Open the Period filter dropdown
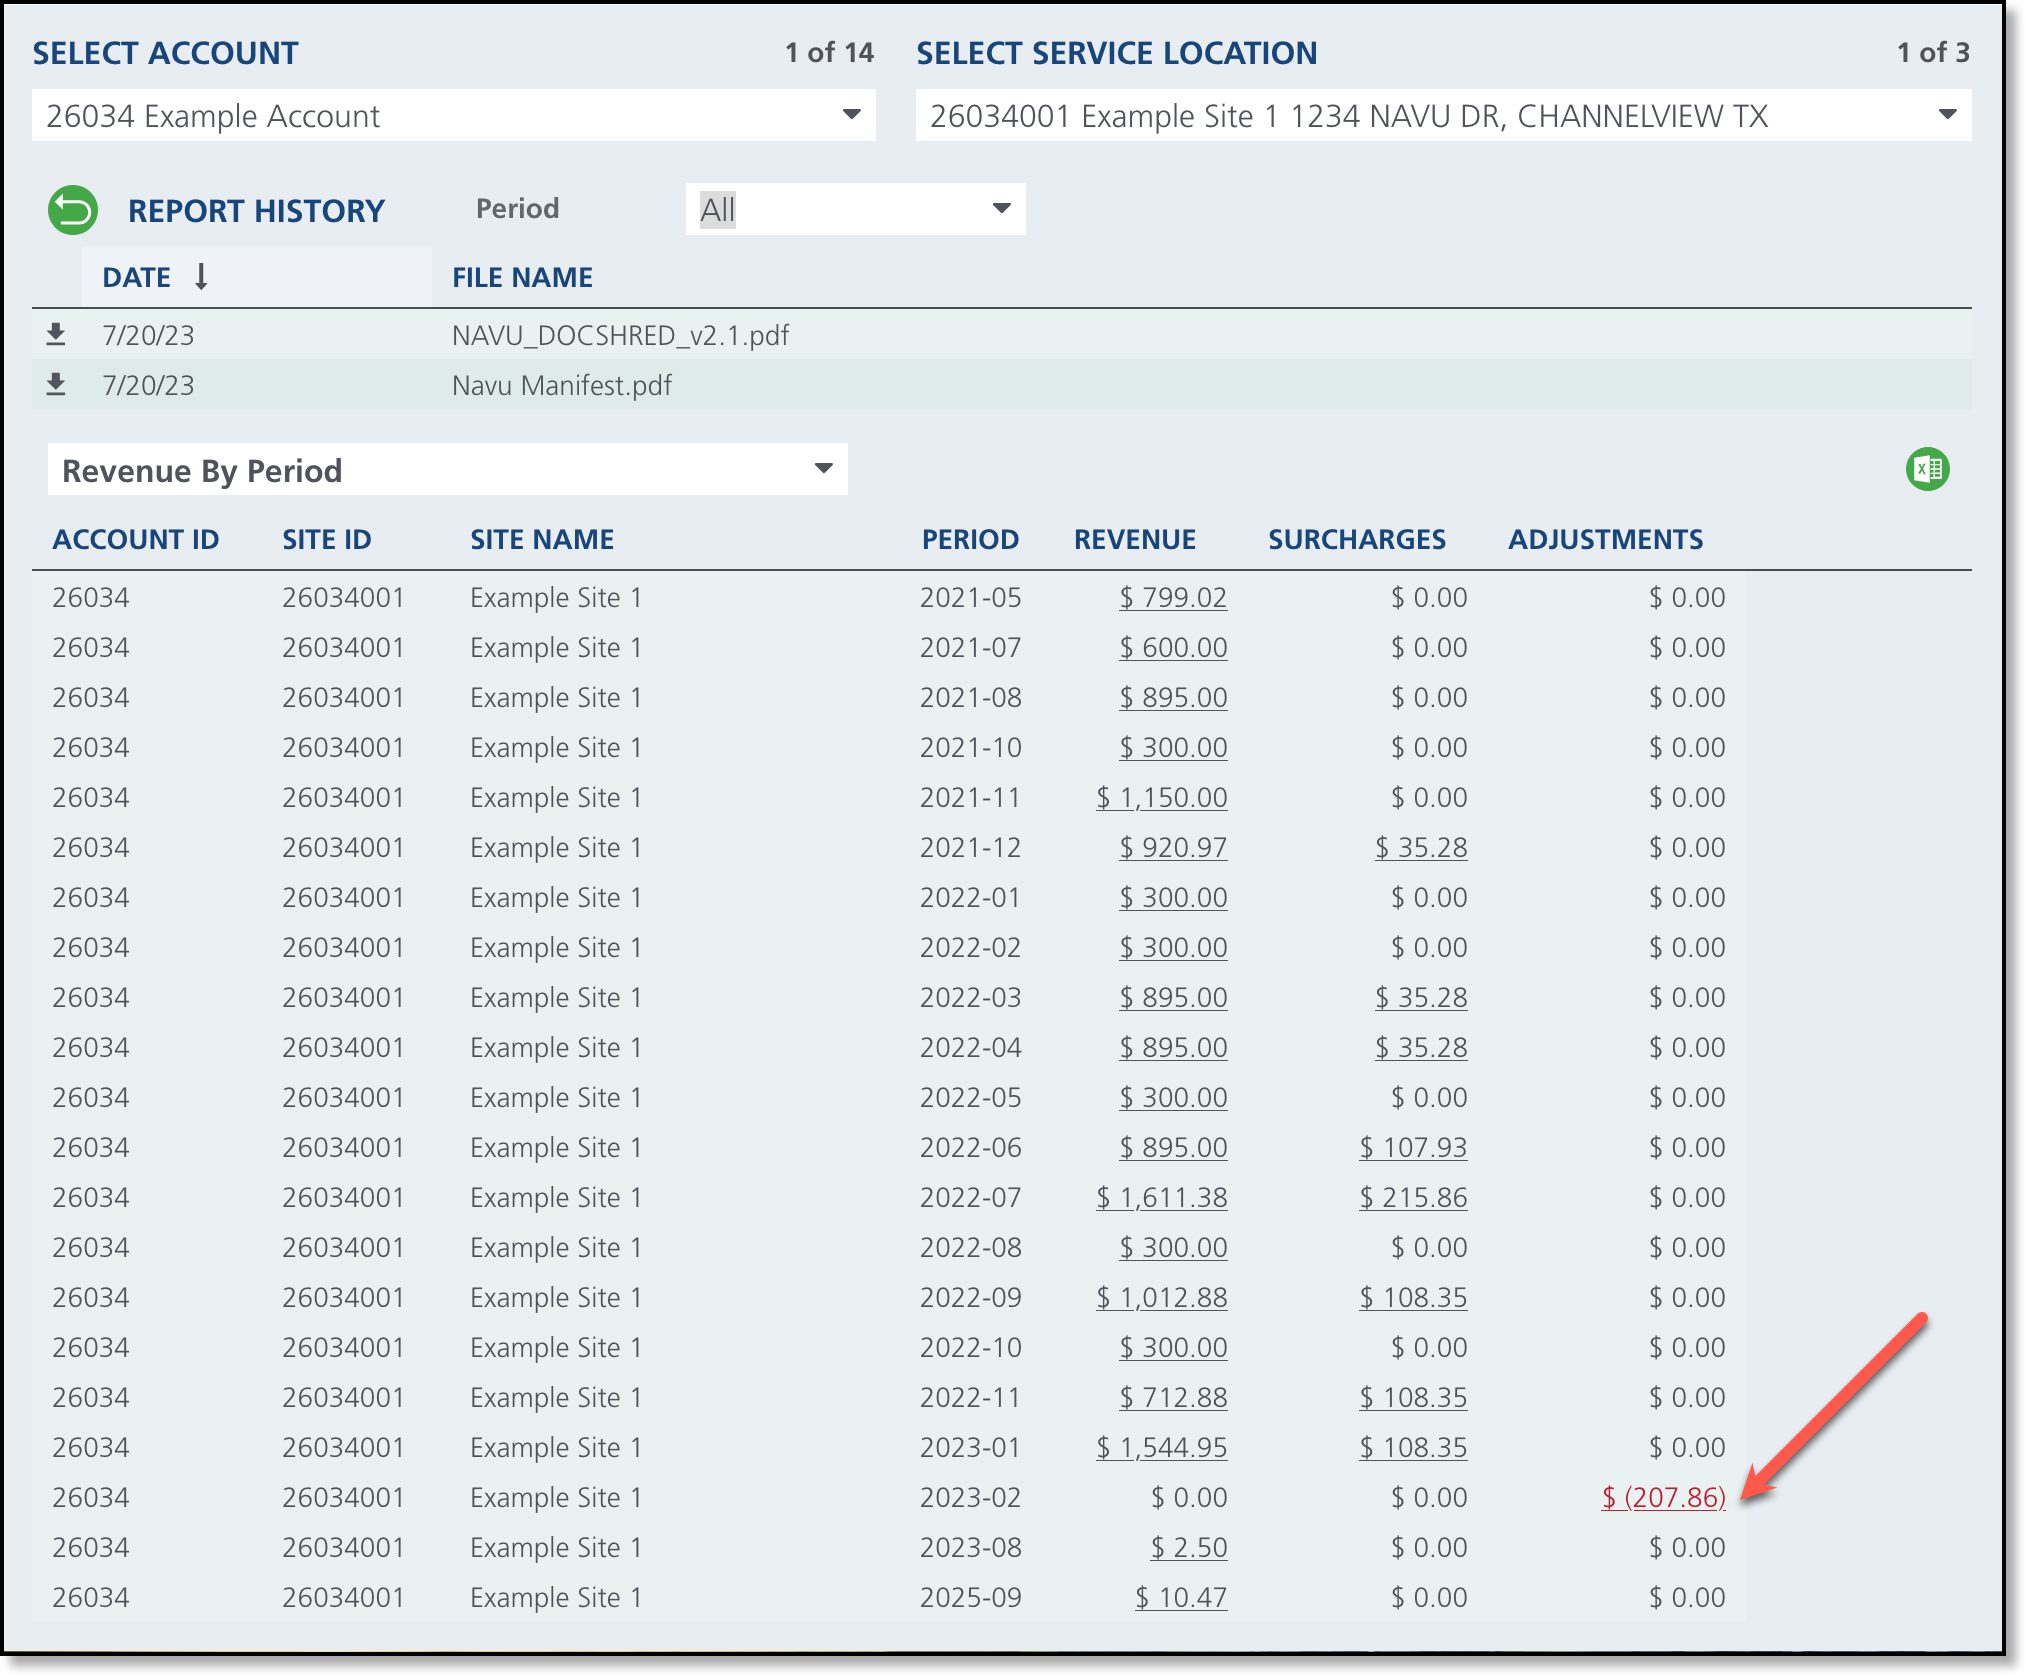Image resolution: width=2026 pixels, height=1676 pixels. click(x=1000, y=209)
